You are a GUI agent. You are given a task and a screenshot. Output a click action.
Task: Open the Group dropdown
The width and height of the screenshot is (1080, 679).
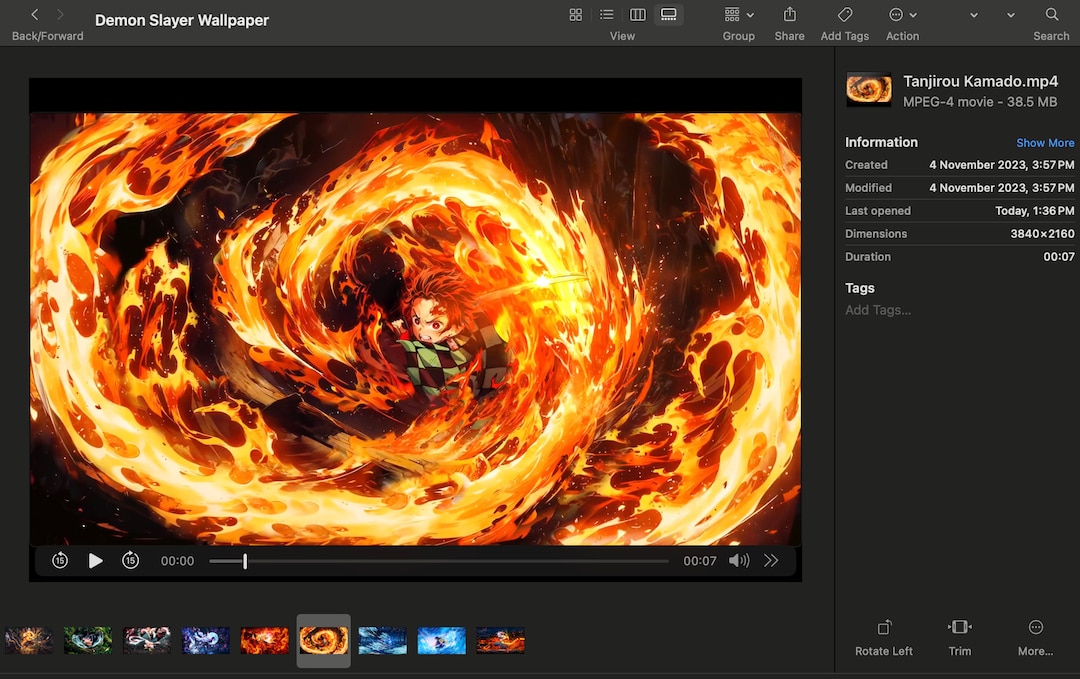735,15
